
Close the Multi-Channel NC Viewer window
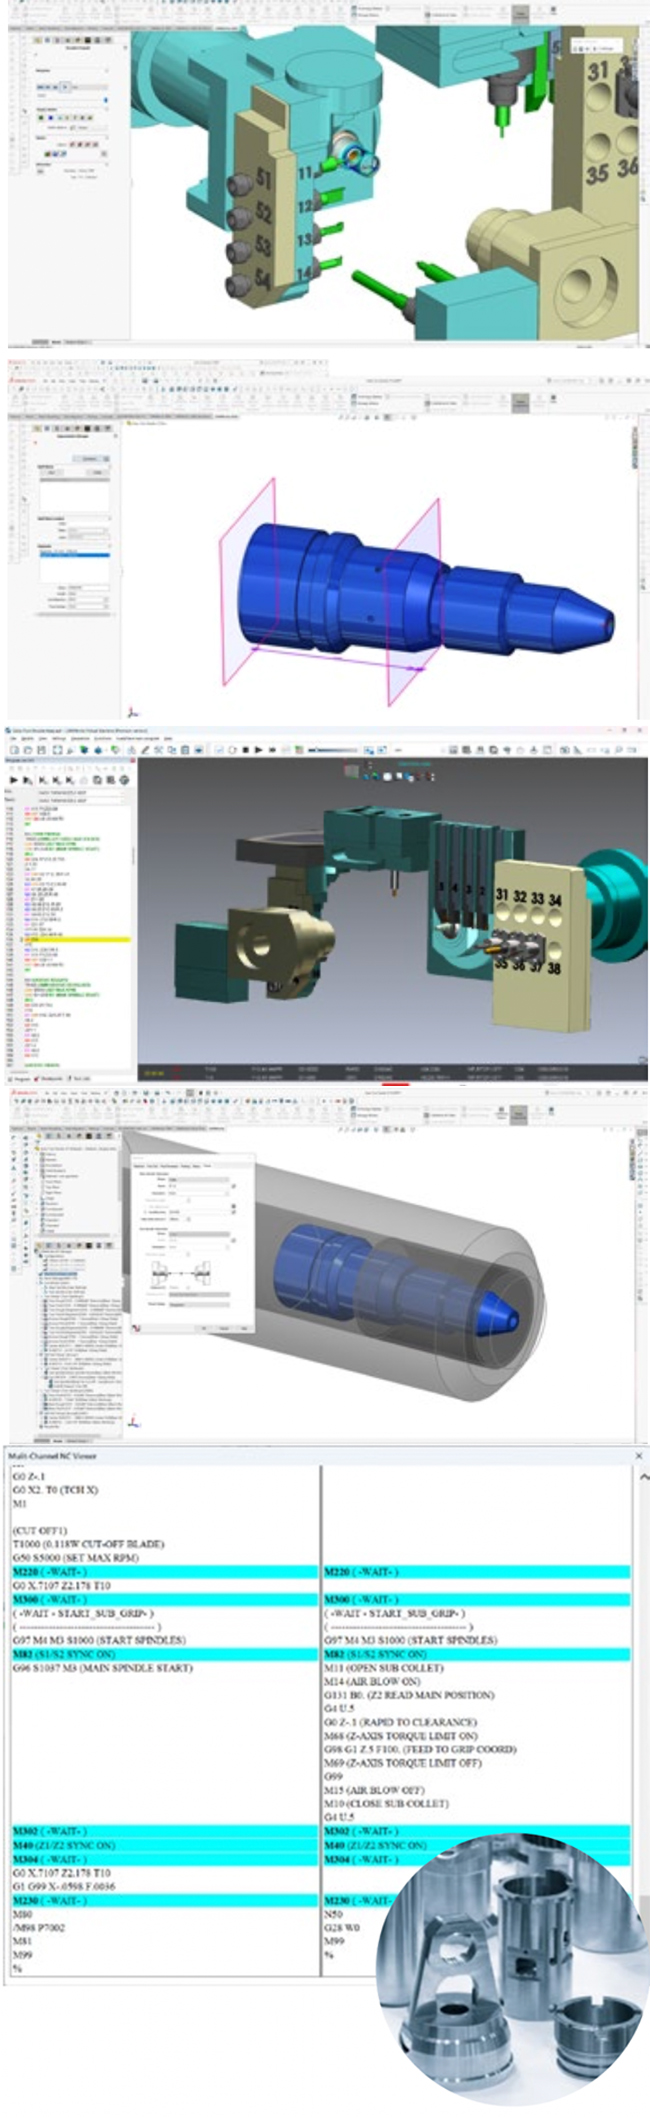639,1455
